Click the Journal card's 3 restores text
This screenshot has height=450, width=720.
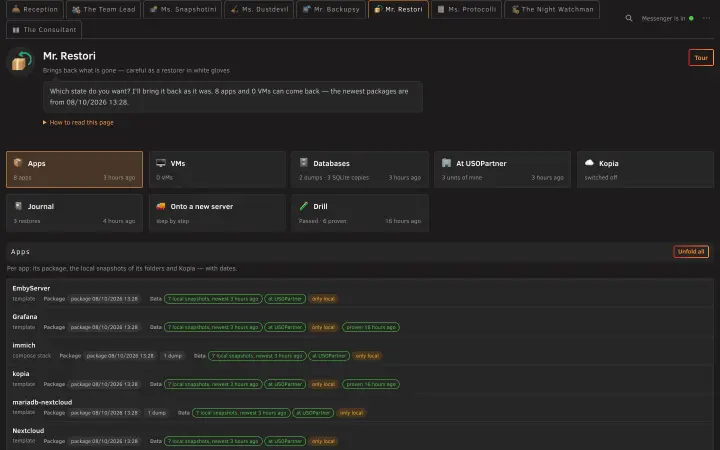point(27,221)
